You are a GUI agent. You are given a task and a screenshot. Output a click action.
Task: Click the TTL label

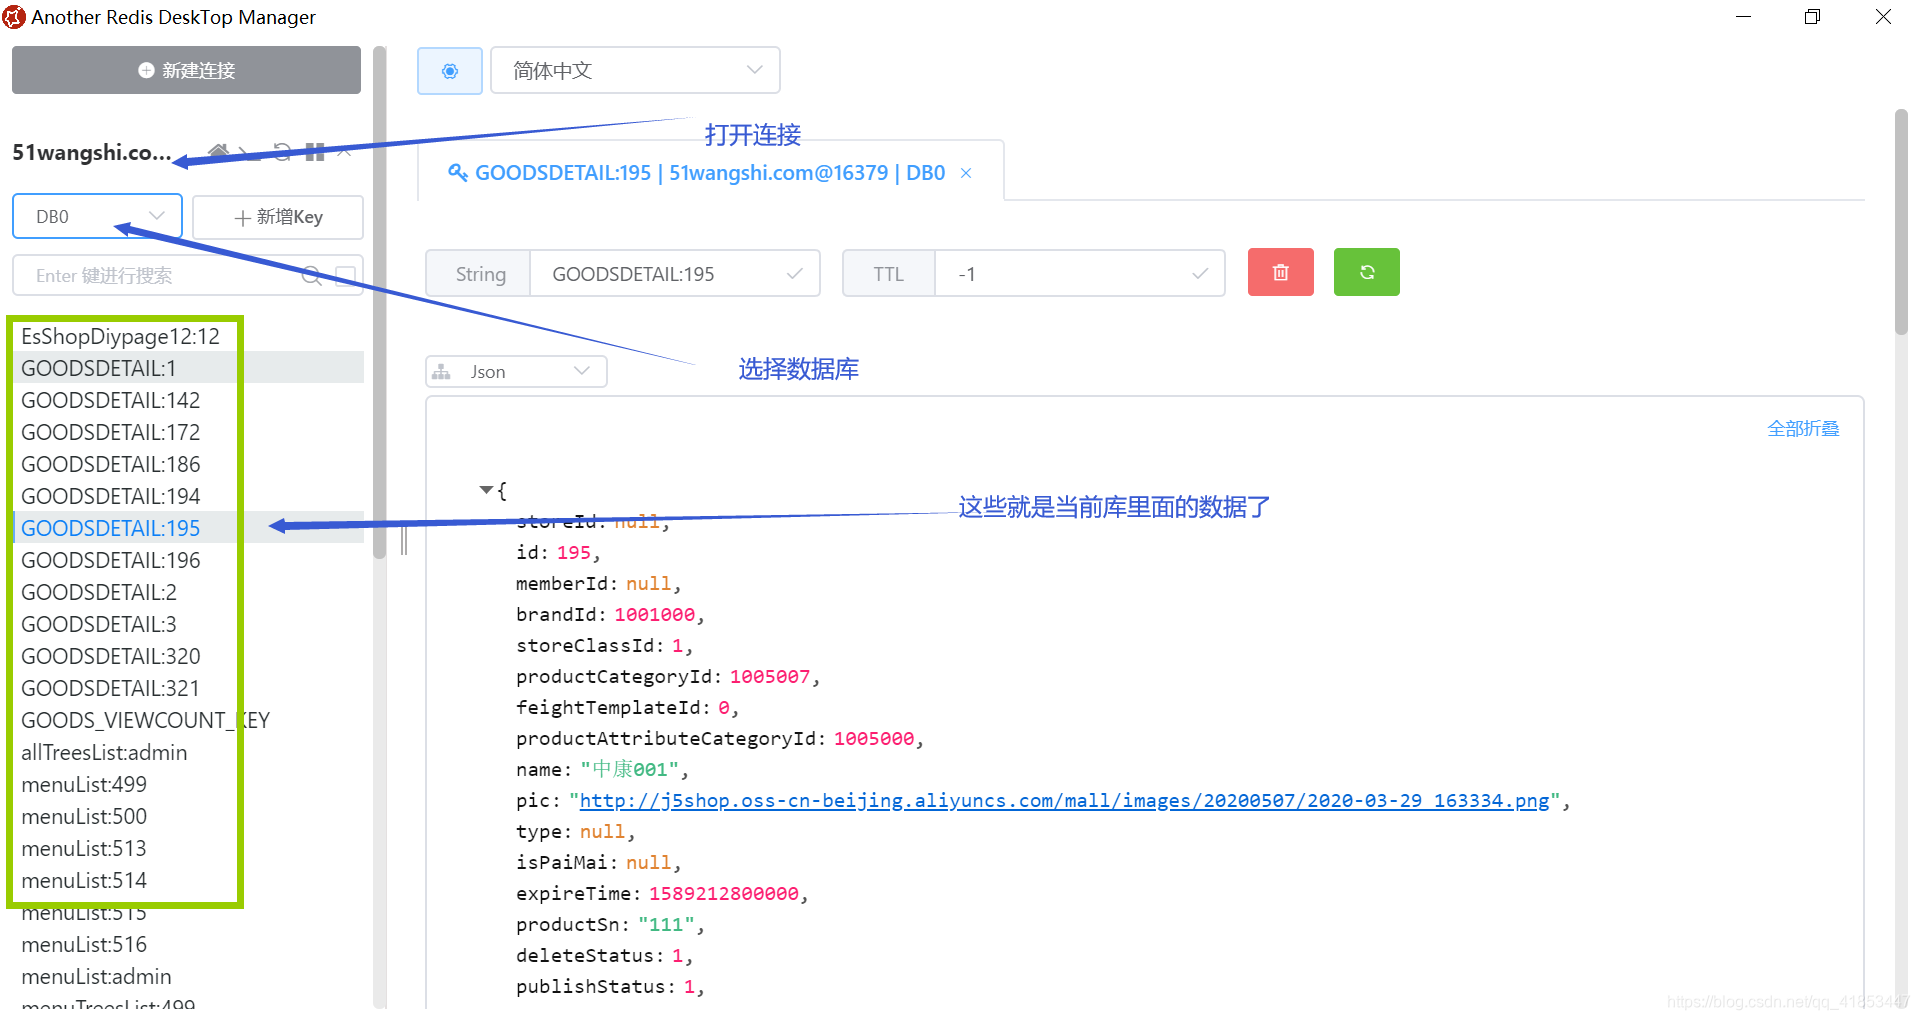[x=888, y=274]
